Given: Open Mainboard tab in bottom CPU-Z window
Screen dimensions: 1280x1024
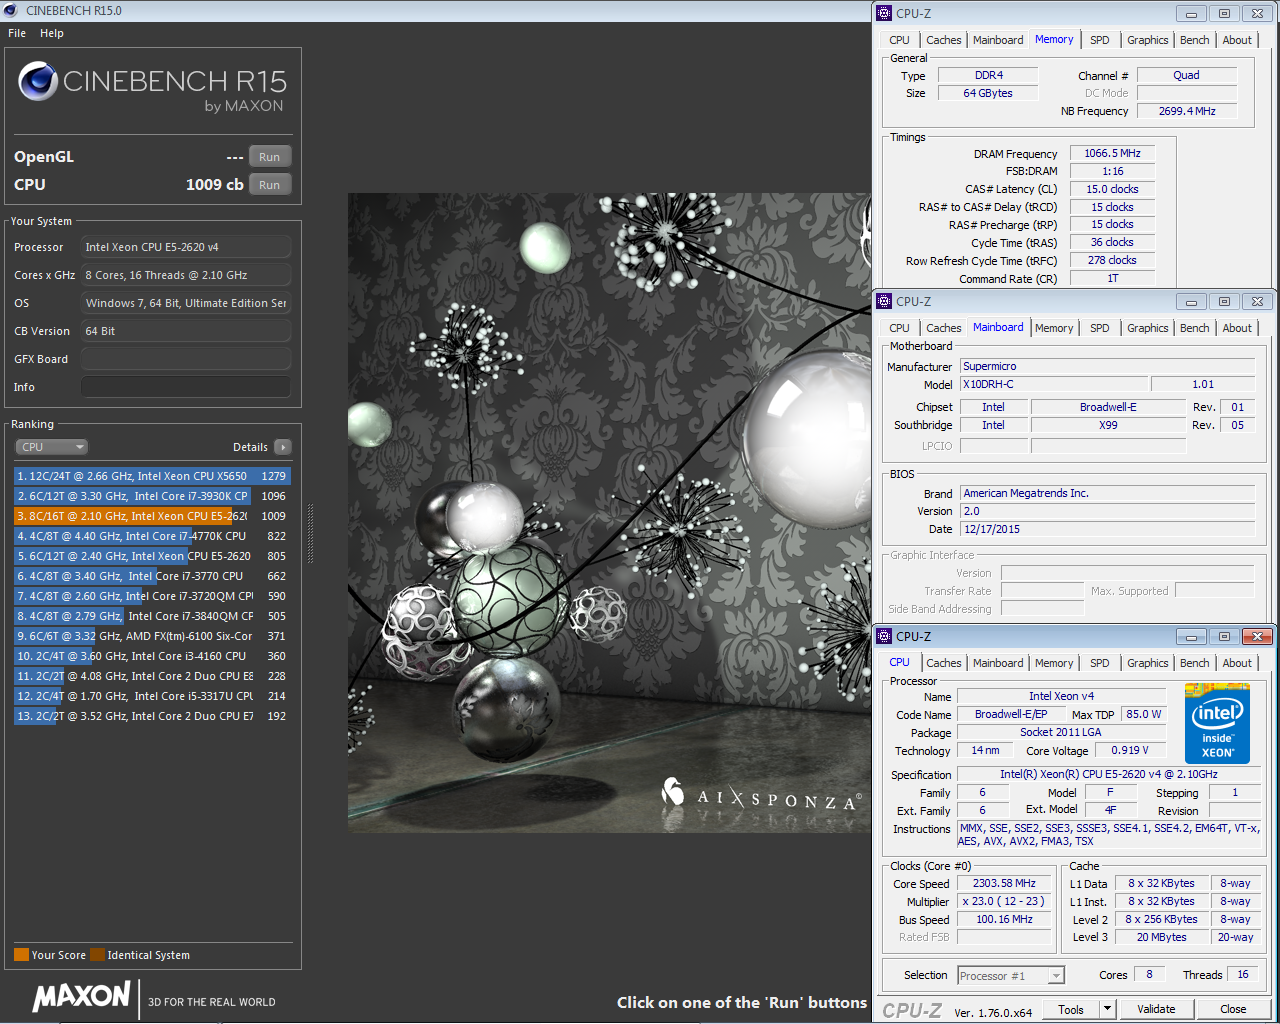Looking at the screenshot, I should pyautogui.click(x=998, y=663).
